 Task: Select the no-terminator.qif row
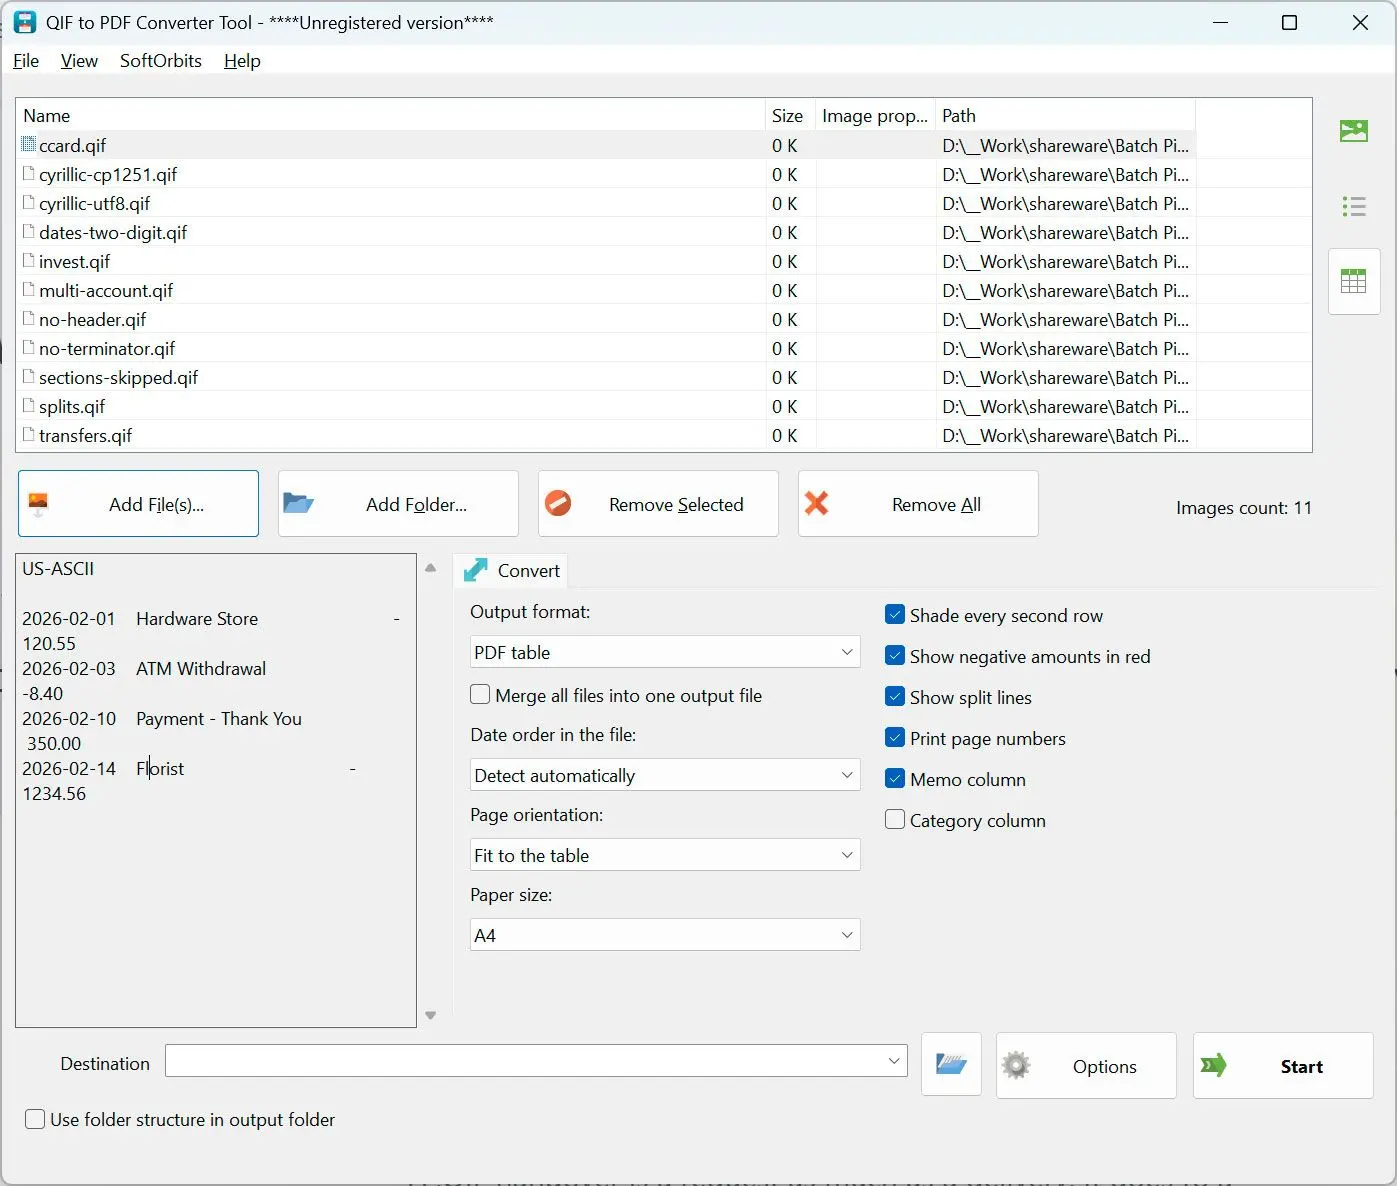tap(606, 348)
